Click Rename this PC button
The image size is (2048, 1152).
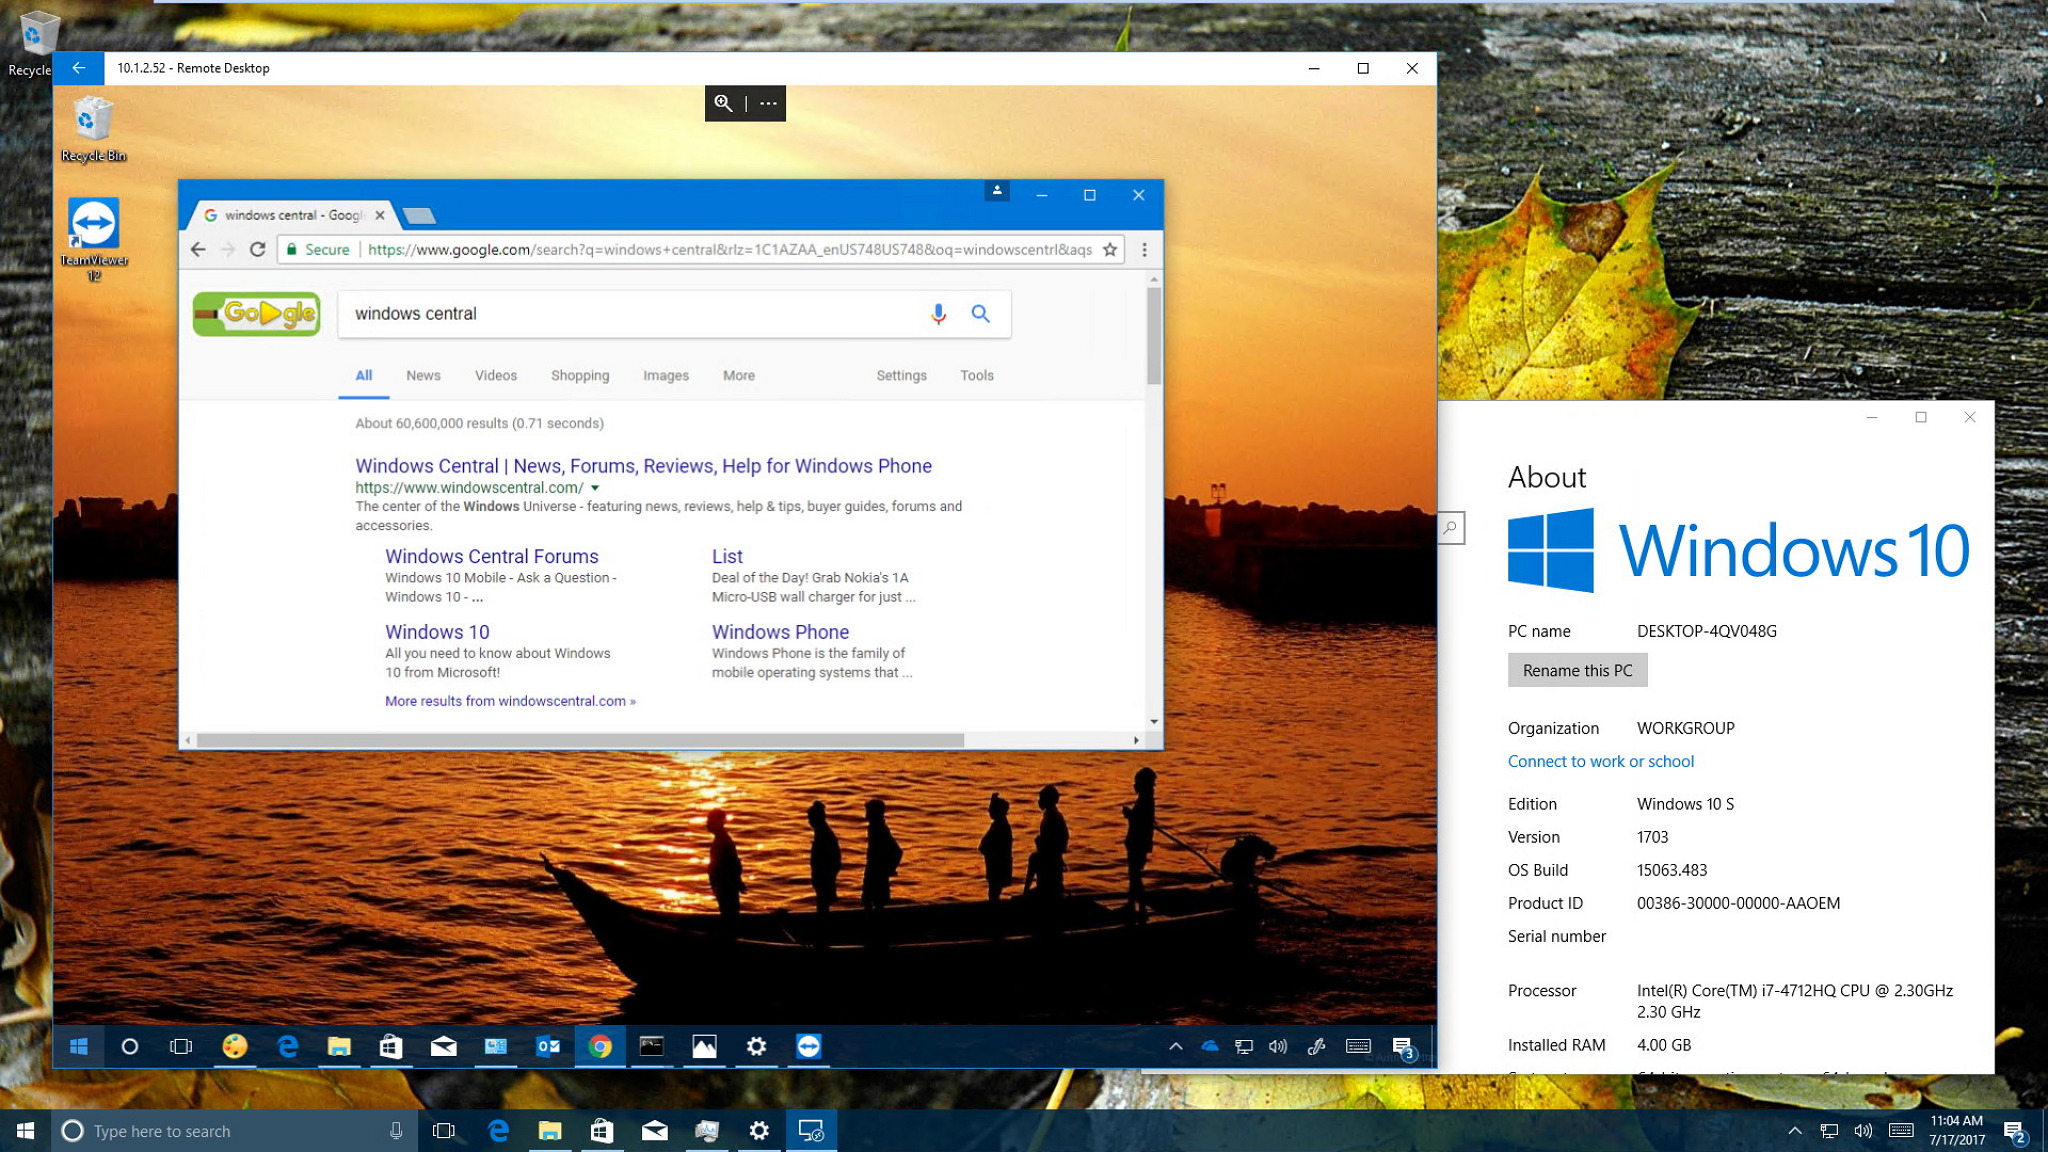1577,671
